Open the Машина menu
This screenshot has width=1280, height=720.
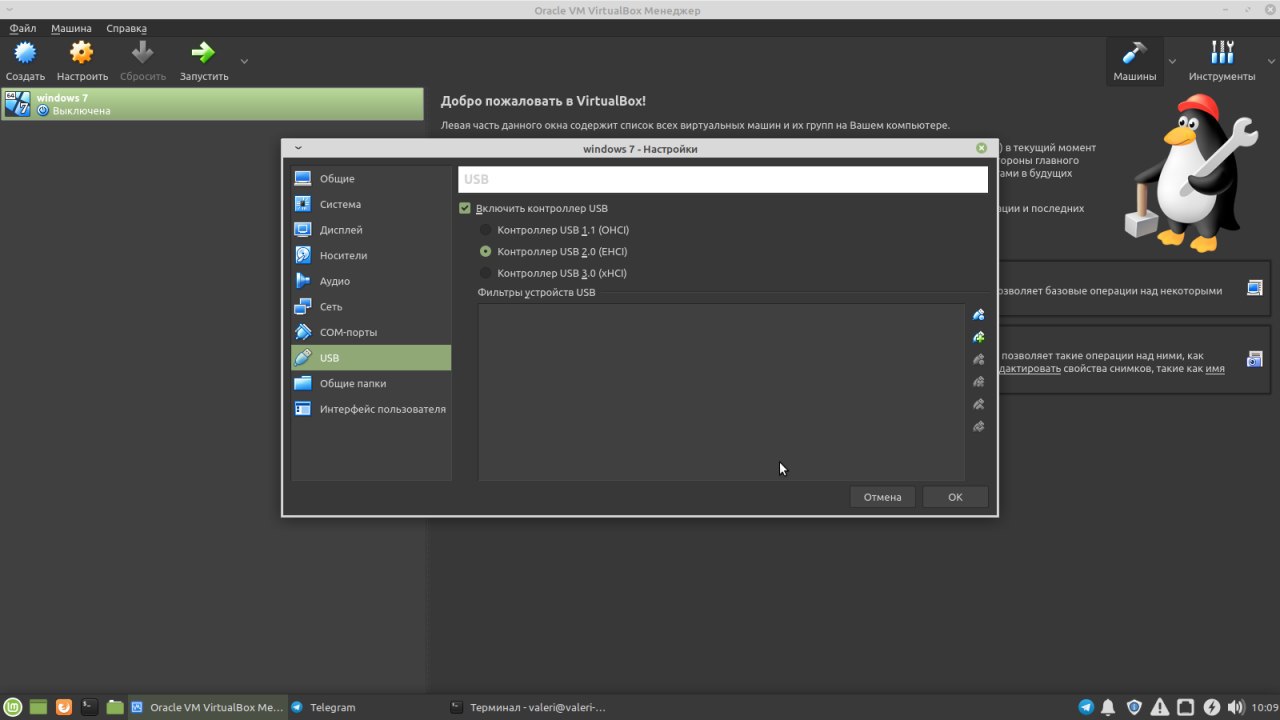tap(71, 29)
